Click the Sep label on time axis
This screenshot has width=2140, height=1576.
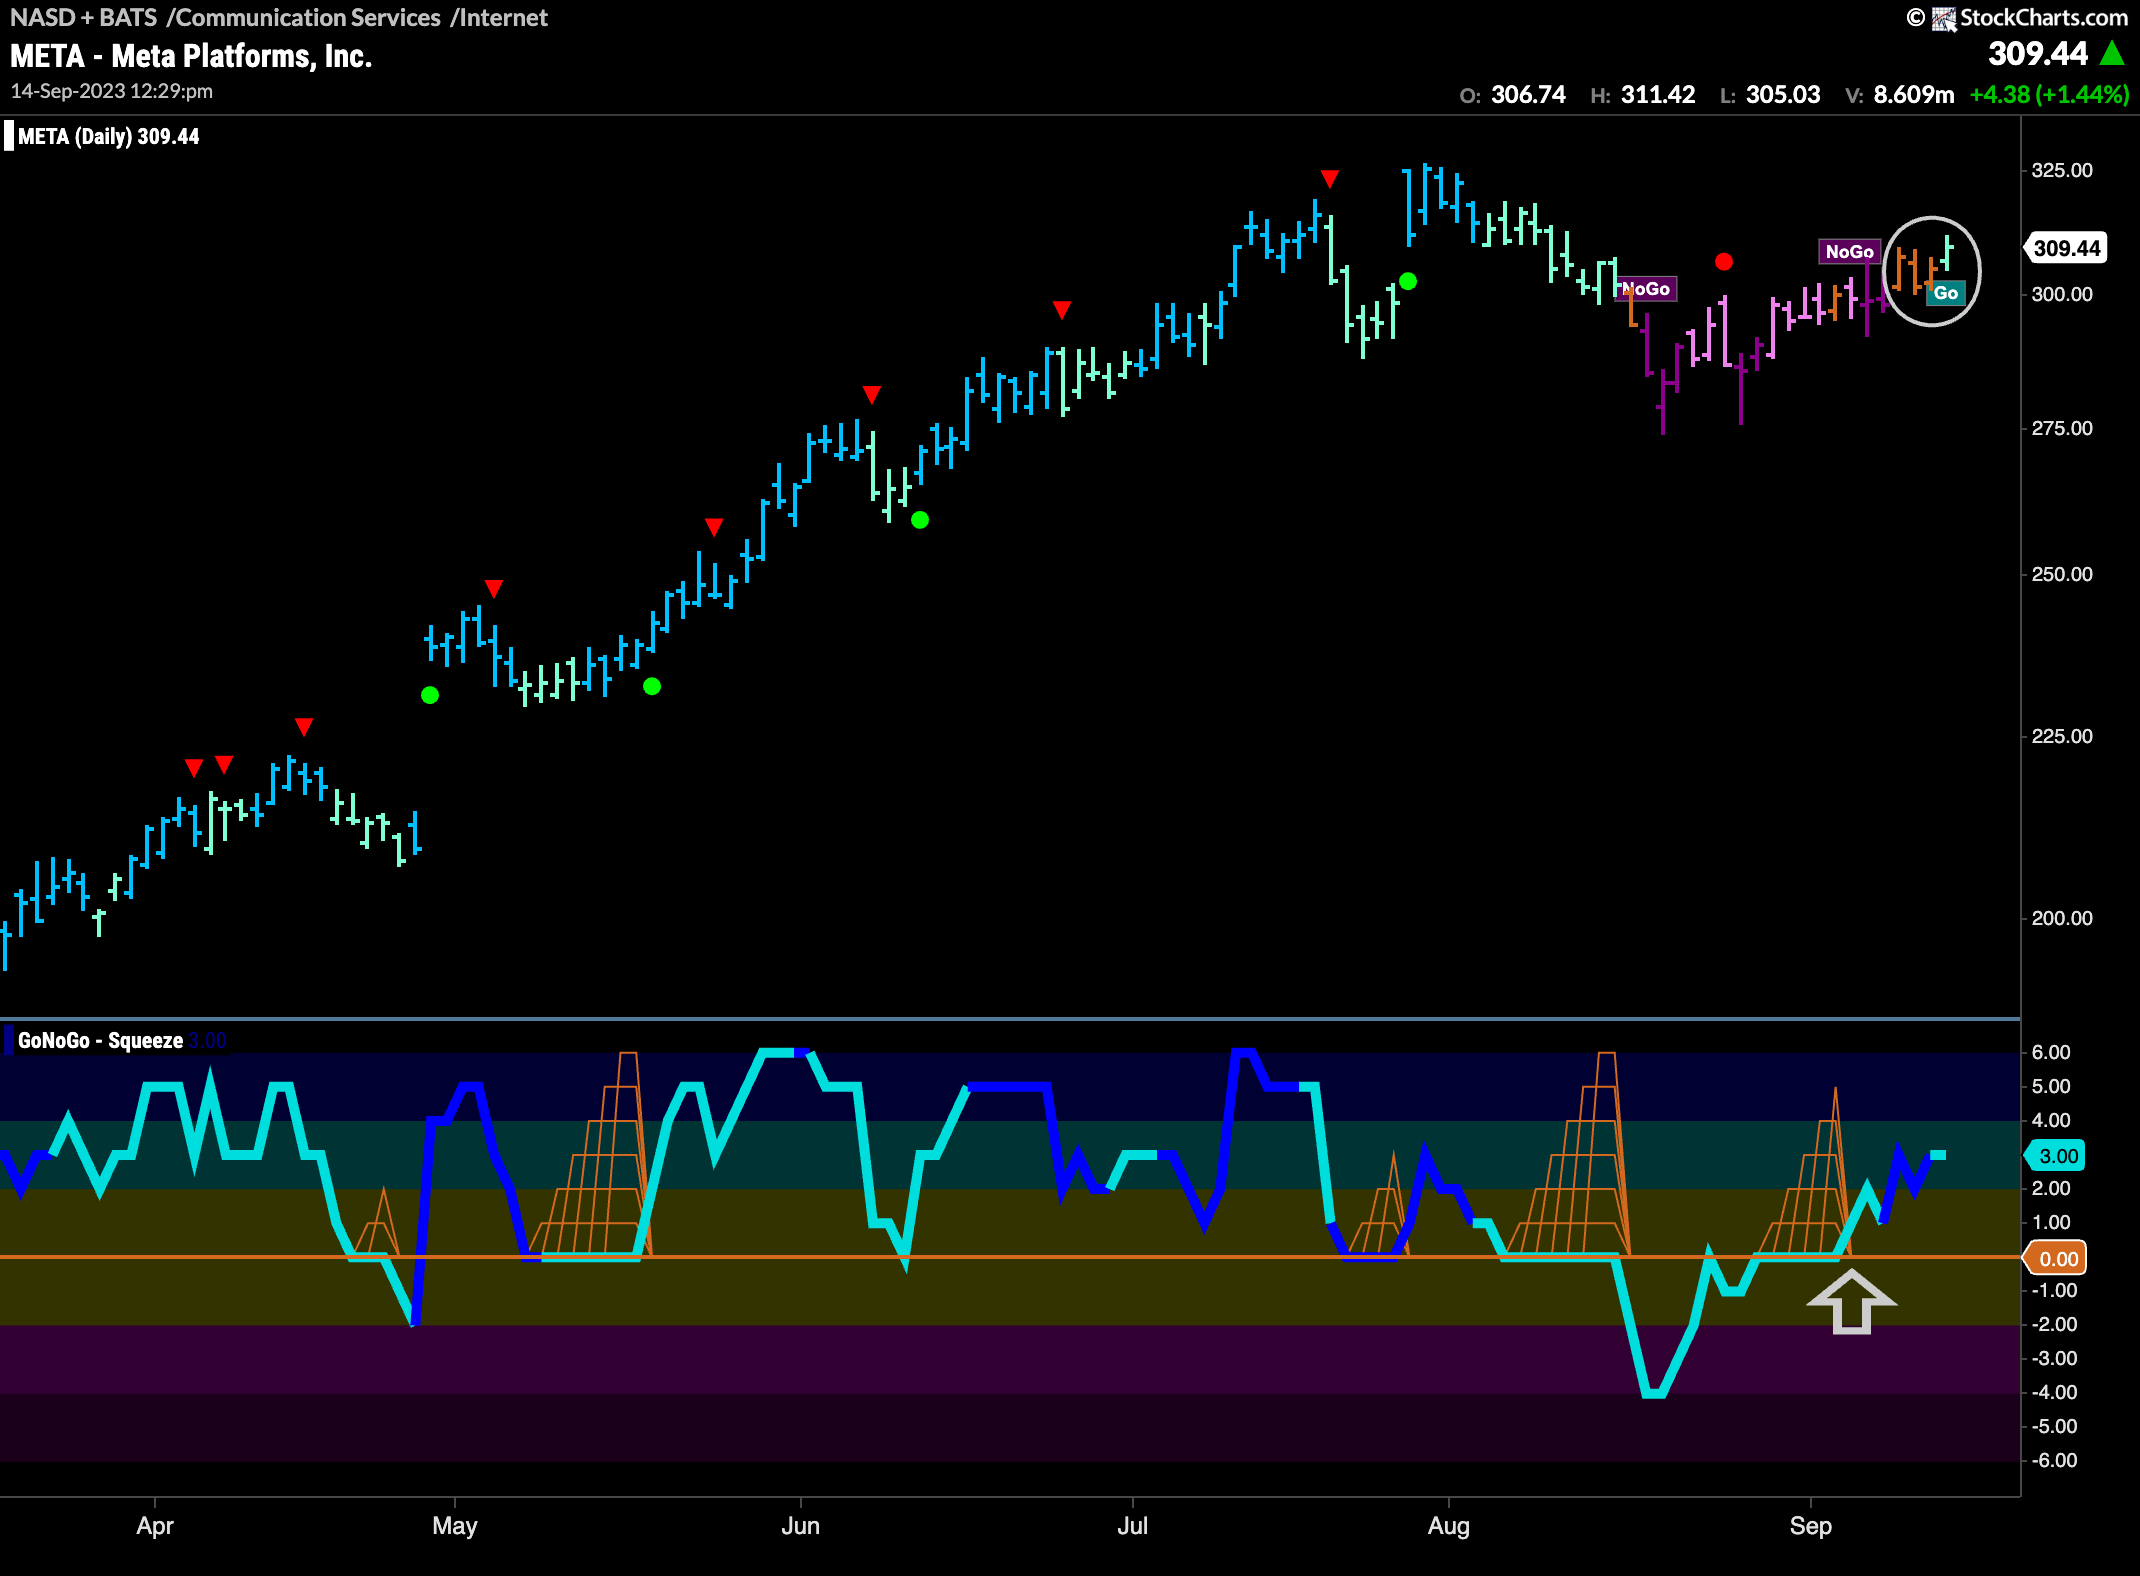(1811, 1526)
